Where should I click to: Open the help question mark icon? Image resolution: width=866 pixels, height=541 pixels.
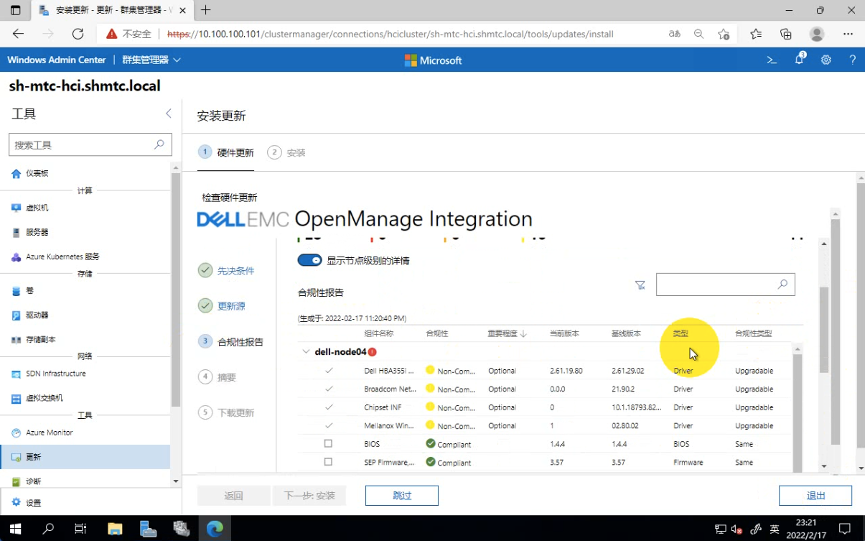[853, 60]
